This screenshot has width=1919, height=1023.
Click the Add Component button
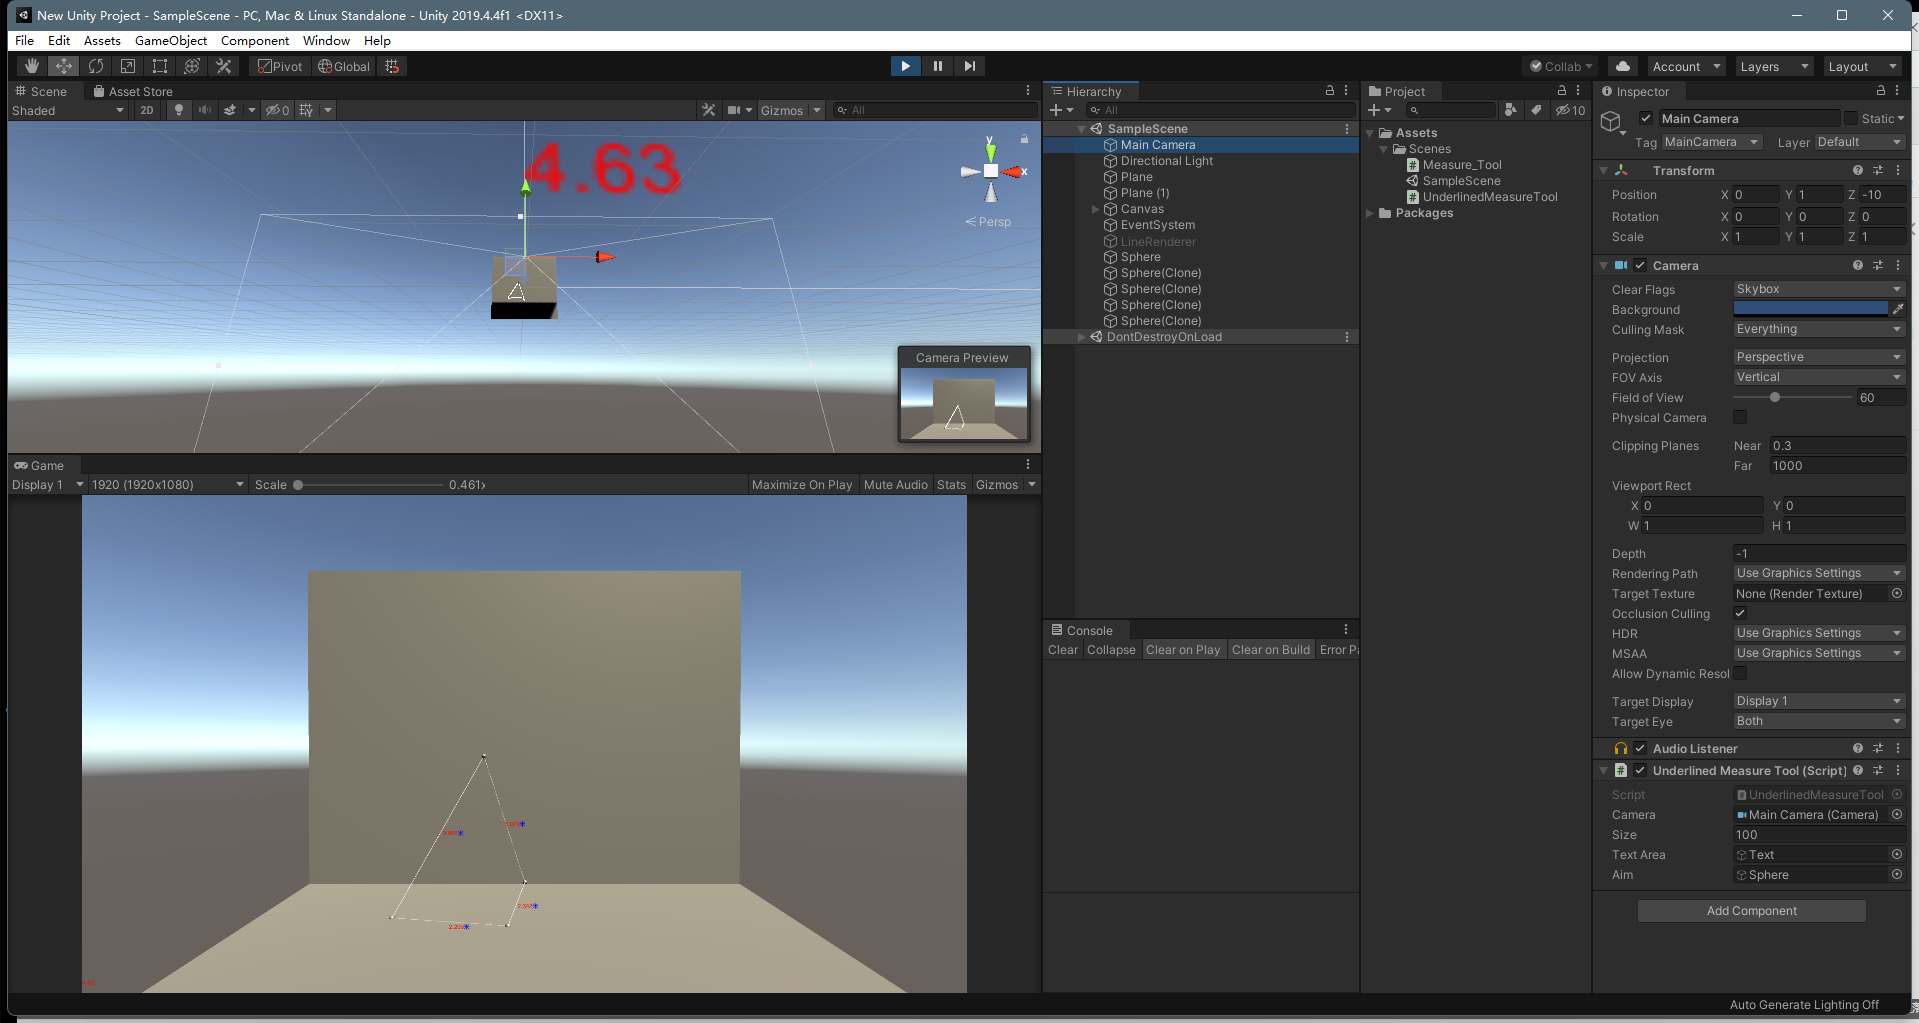click(1751, 910)
